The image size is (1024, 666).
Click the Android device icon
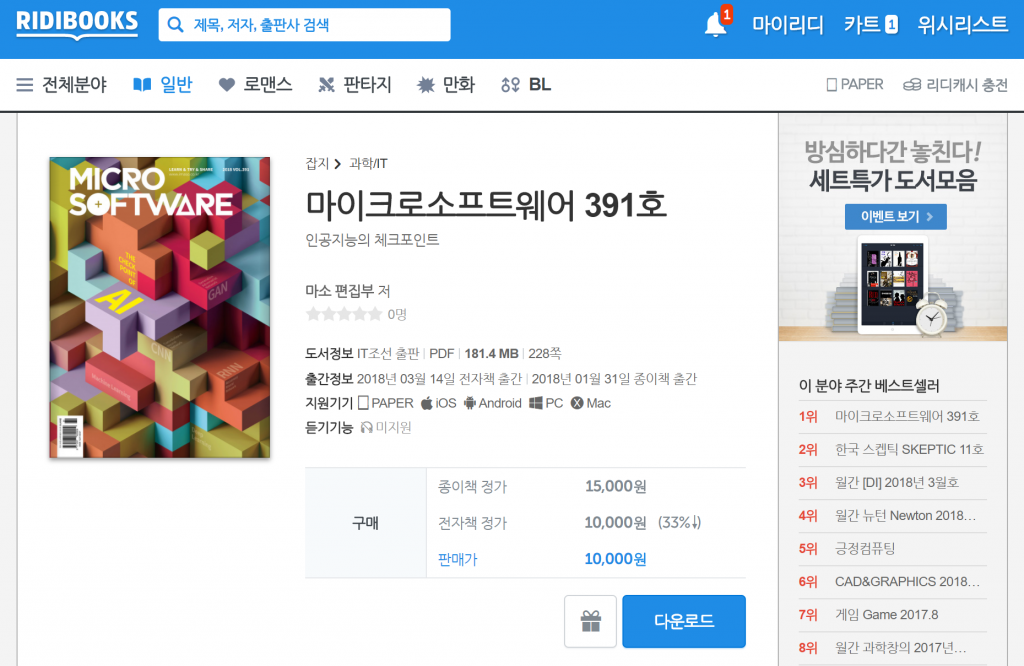pos(470,403)
